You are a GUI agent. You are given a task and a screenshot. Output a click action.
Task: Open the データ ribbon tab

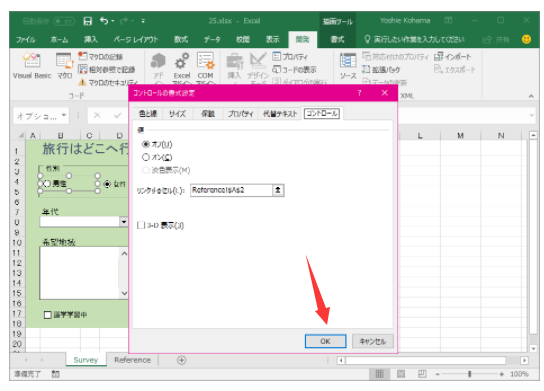(212, 40)
